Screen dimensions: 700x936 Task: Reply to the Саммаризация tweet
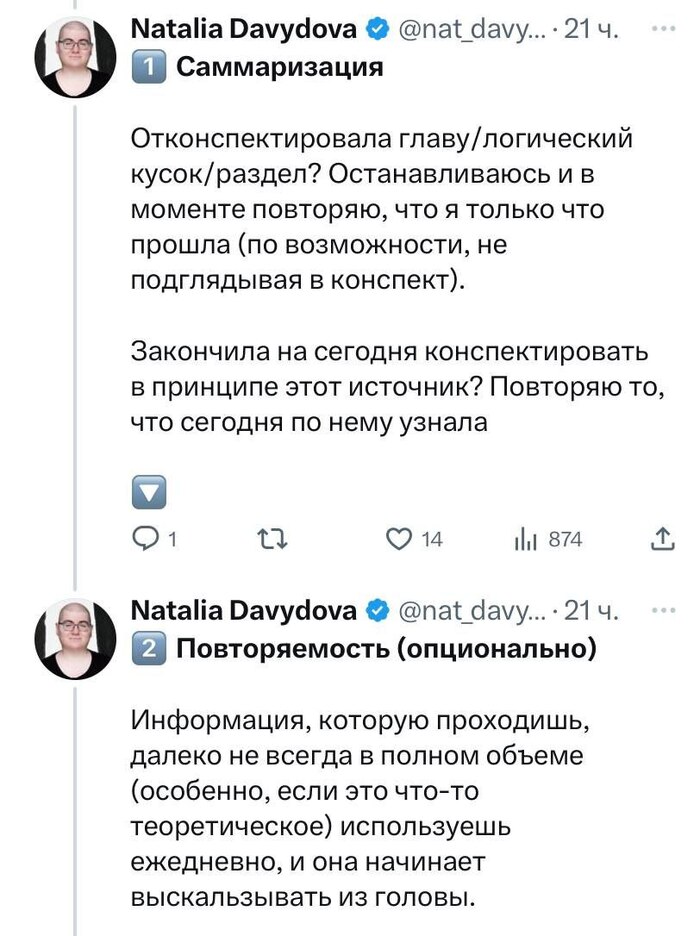click(x=147, y=539)
